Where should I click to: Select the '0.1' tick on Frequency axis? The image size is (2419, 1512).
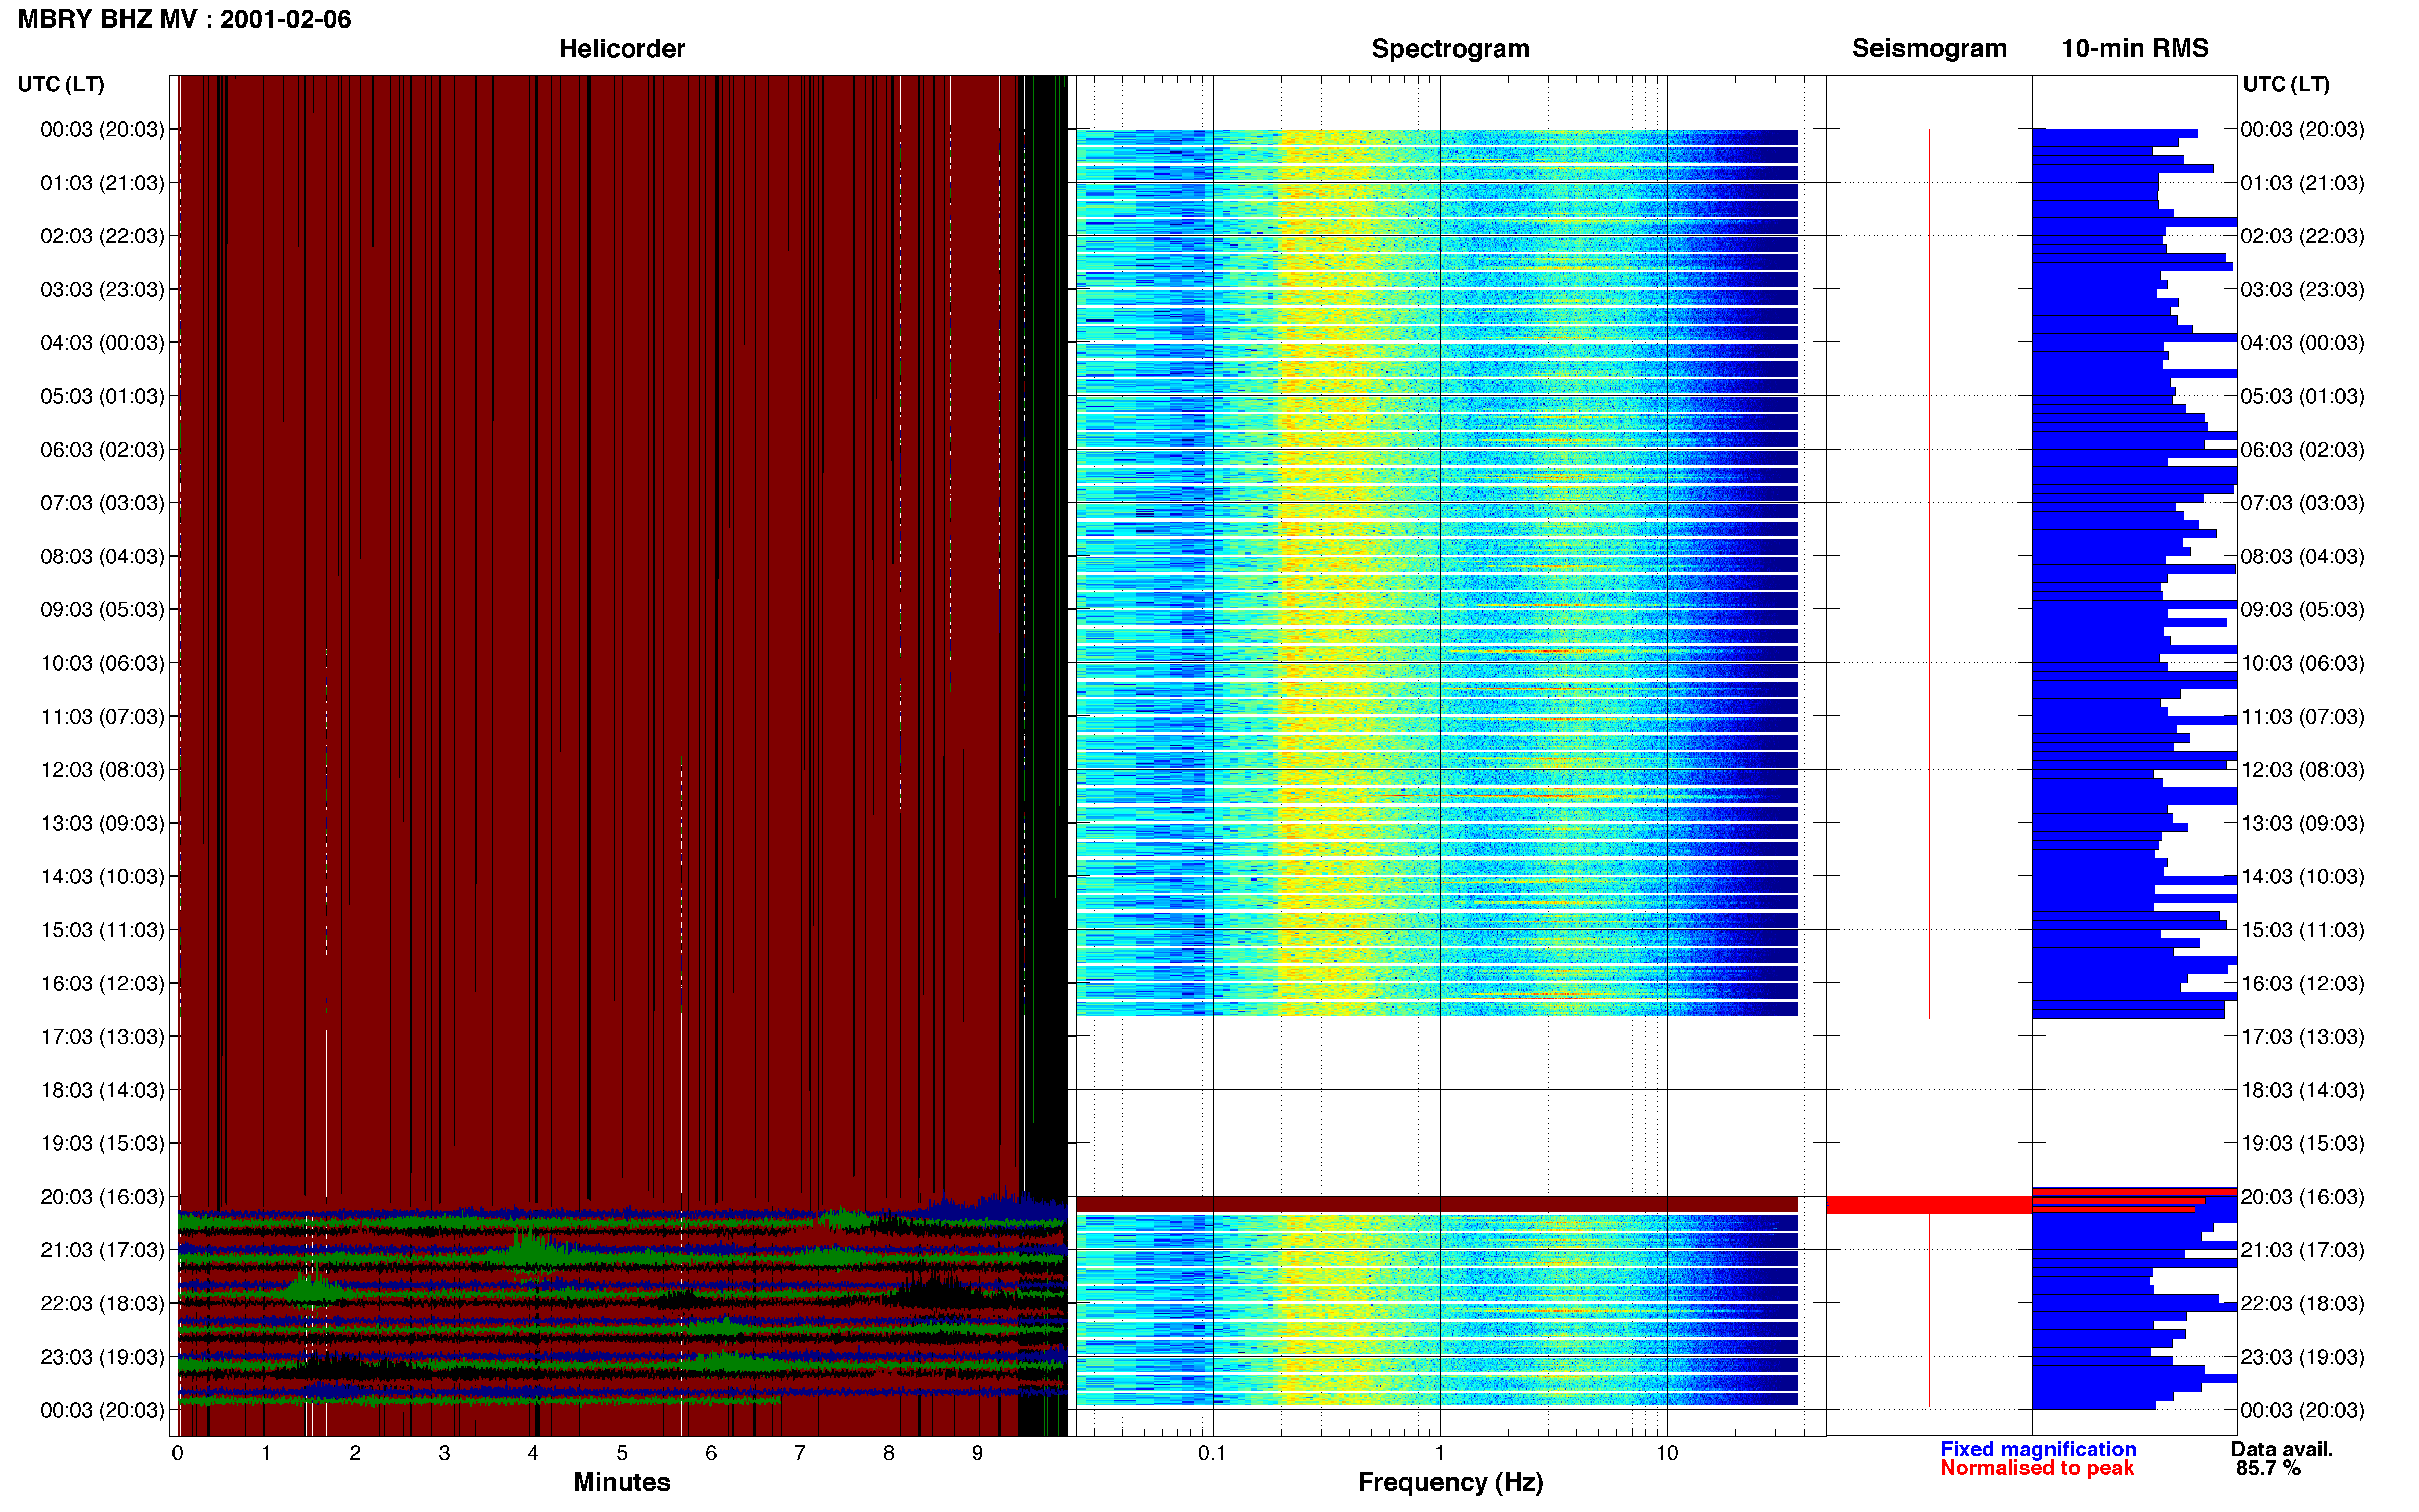1212,1454
